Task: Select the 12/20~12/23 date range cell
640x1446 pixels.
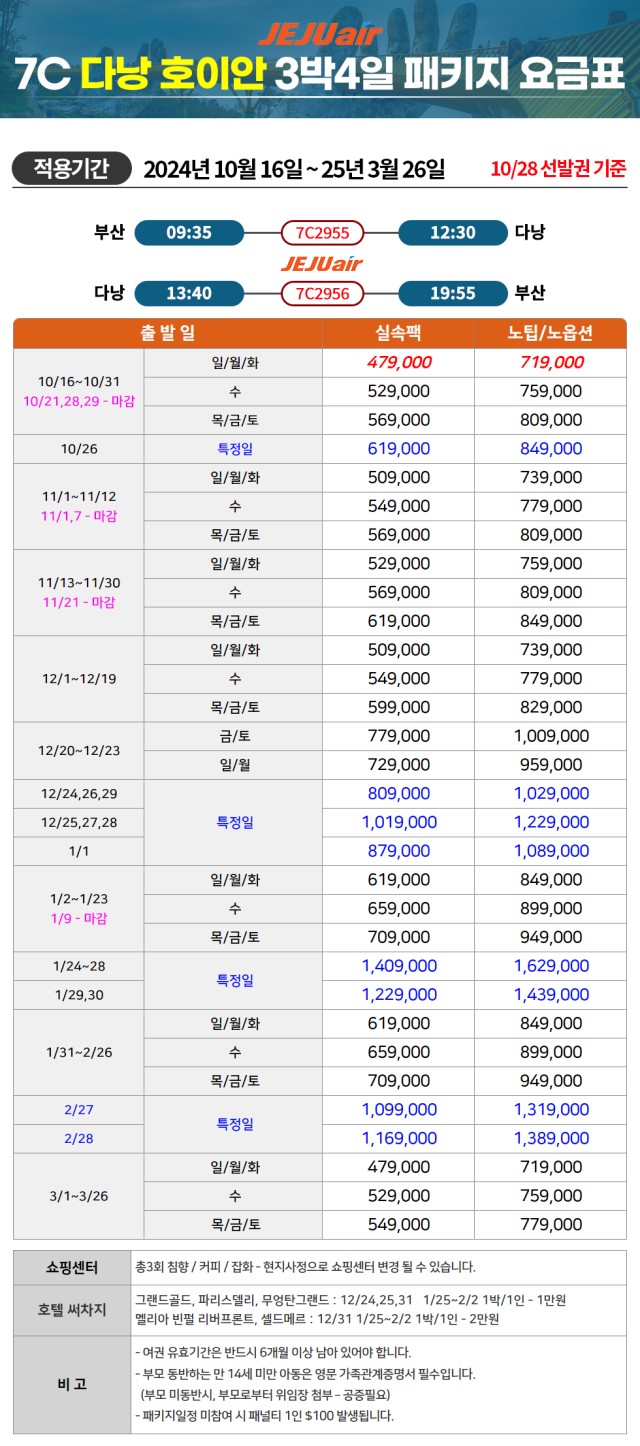Action: 79,750
